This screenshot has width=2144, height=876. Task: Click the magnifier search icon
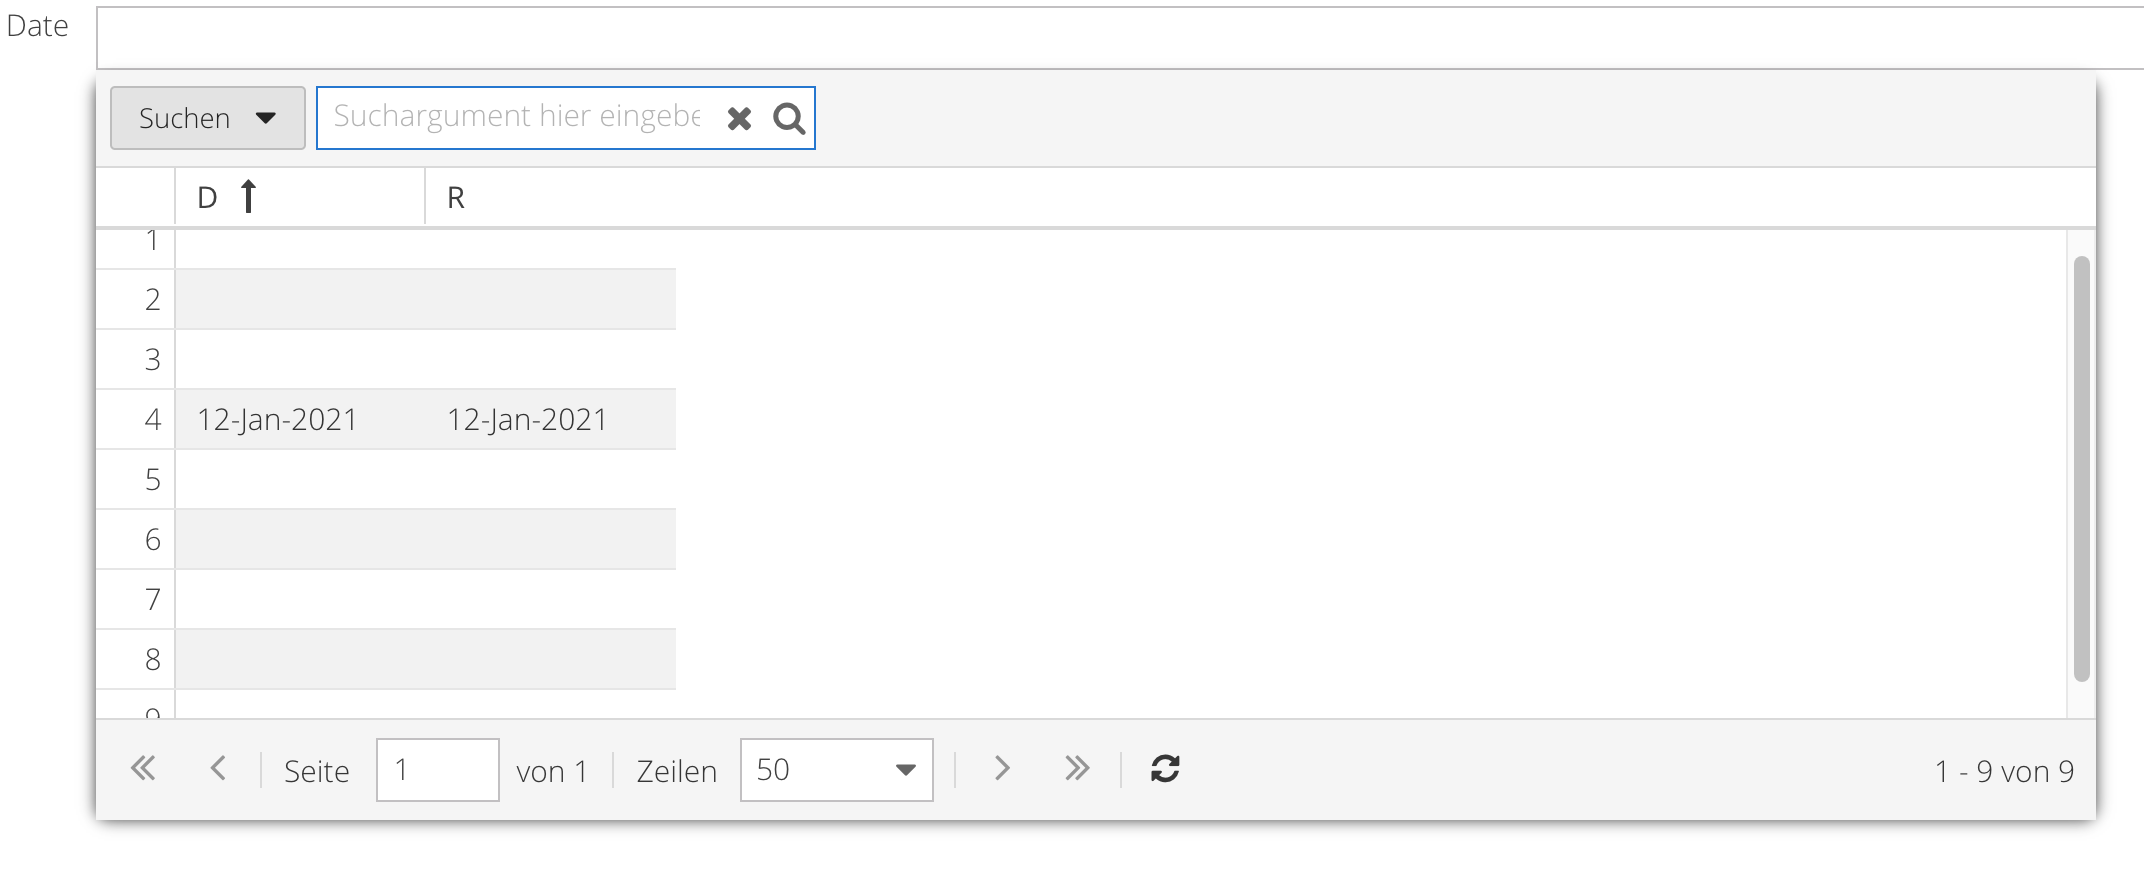(x=789, y=117)
